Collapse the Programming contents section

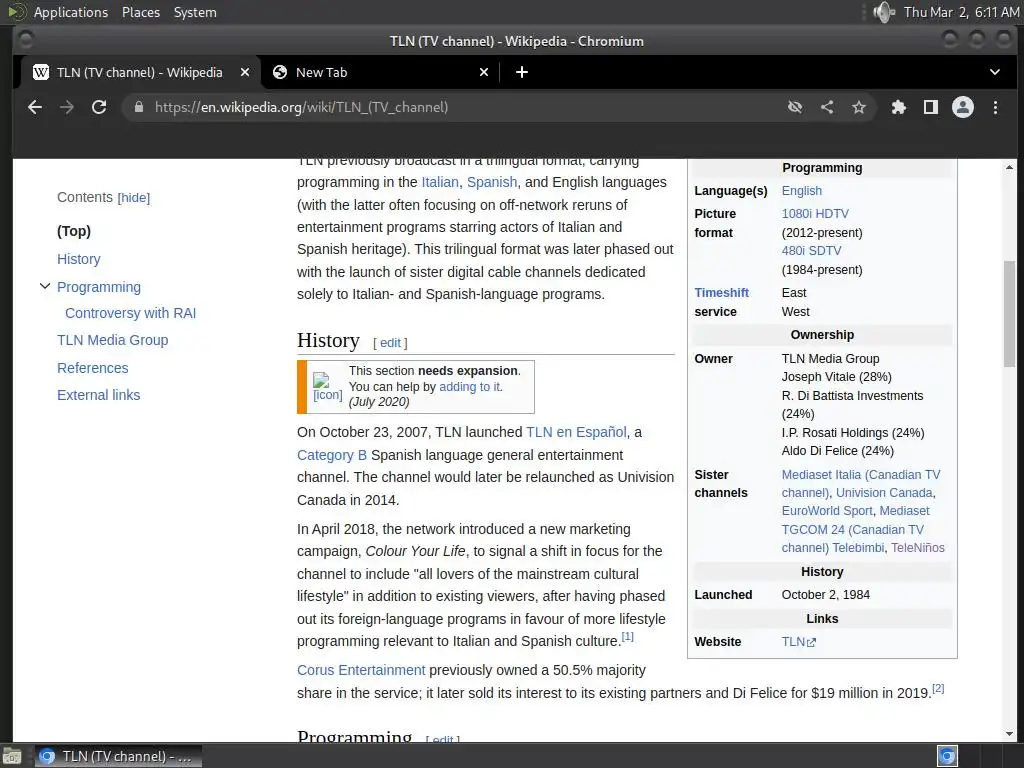45,286
